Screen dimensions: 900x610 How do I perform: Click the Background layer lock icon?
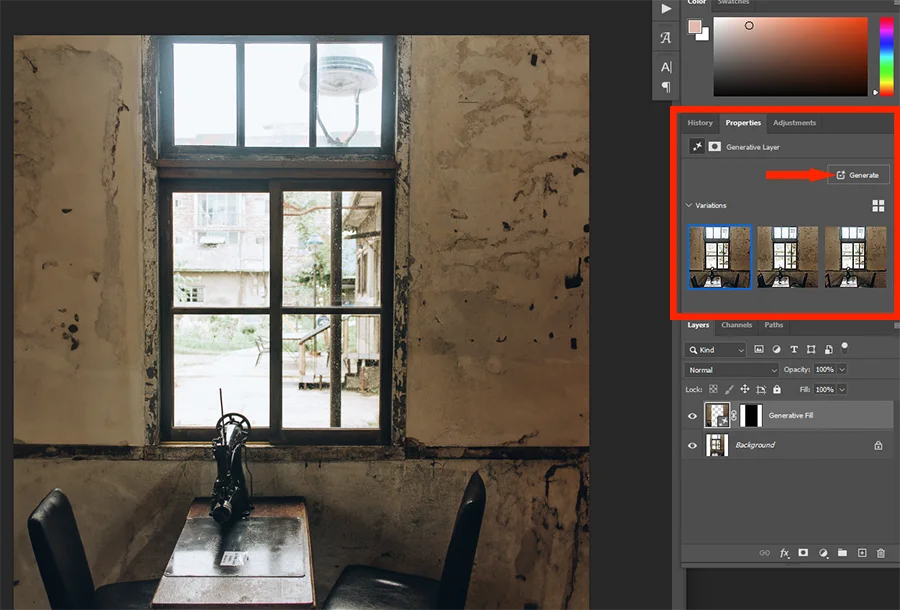coord(878,445)
